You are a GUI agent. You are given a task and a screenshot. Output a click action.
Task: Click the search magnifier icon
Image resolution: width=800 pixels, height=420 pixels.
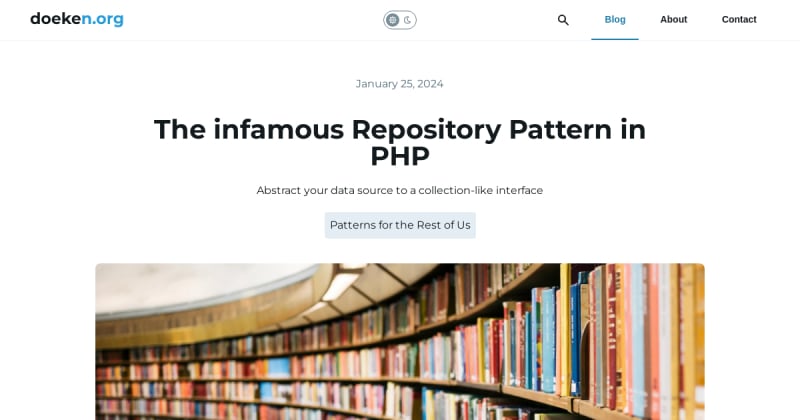563,20
